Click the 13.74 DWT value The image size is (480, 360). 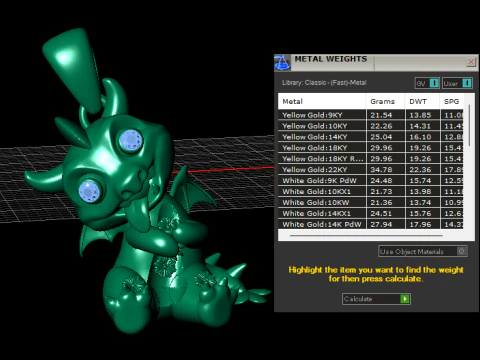[x=420, y=203]
